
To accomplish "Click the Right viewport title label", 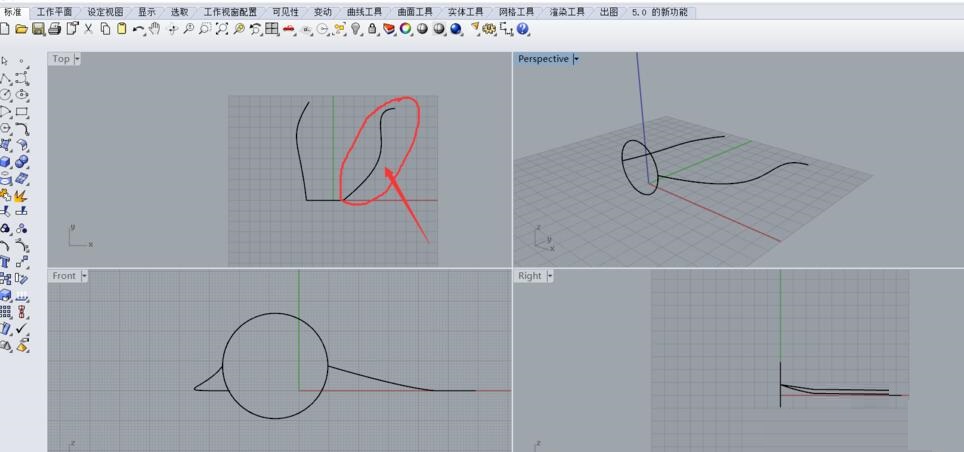I will pyautogui.click(x=529, y=276).
